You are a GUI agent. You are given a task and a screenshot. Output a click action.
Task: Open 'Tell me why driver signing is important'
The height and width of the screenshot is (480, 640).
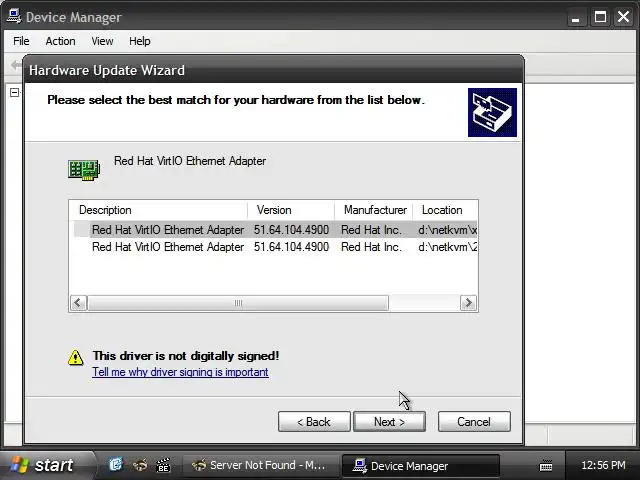click(x=180, y=372)
